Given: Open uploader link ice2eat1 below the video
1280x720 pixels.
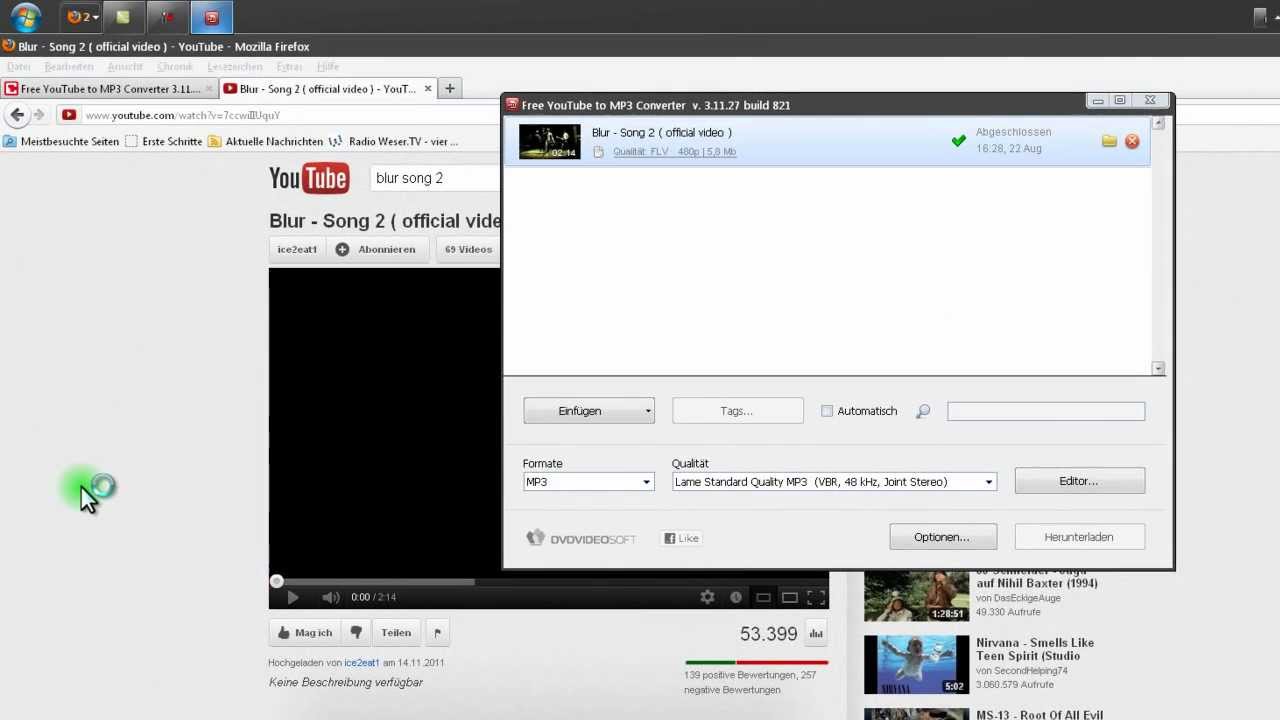Looking at the screenshot, I should [x=361, y=662].
